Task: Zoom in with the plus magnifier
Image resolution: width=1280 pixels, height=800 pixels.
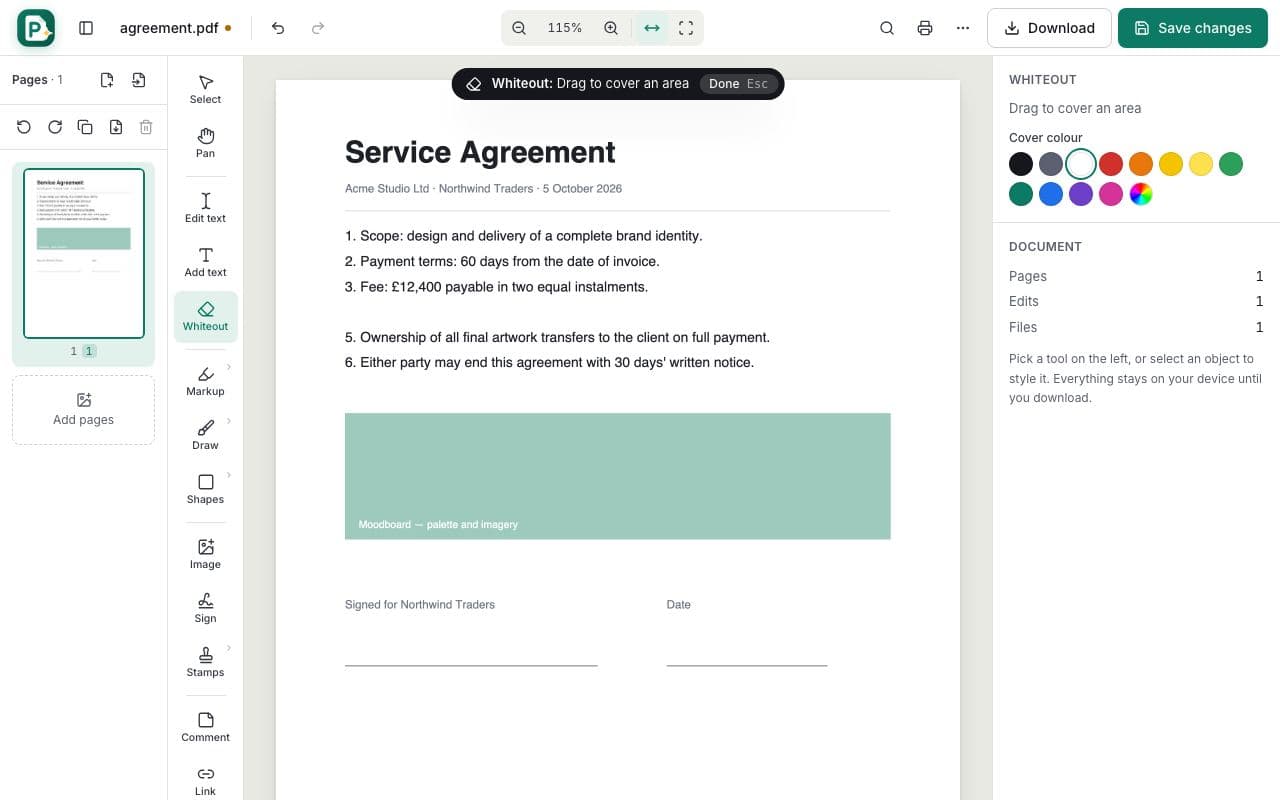Action: [611, 28]
